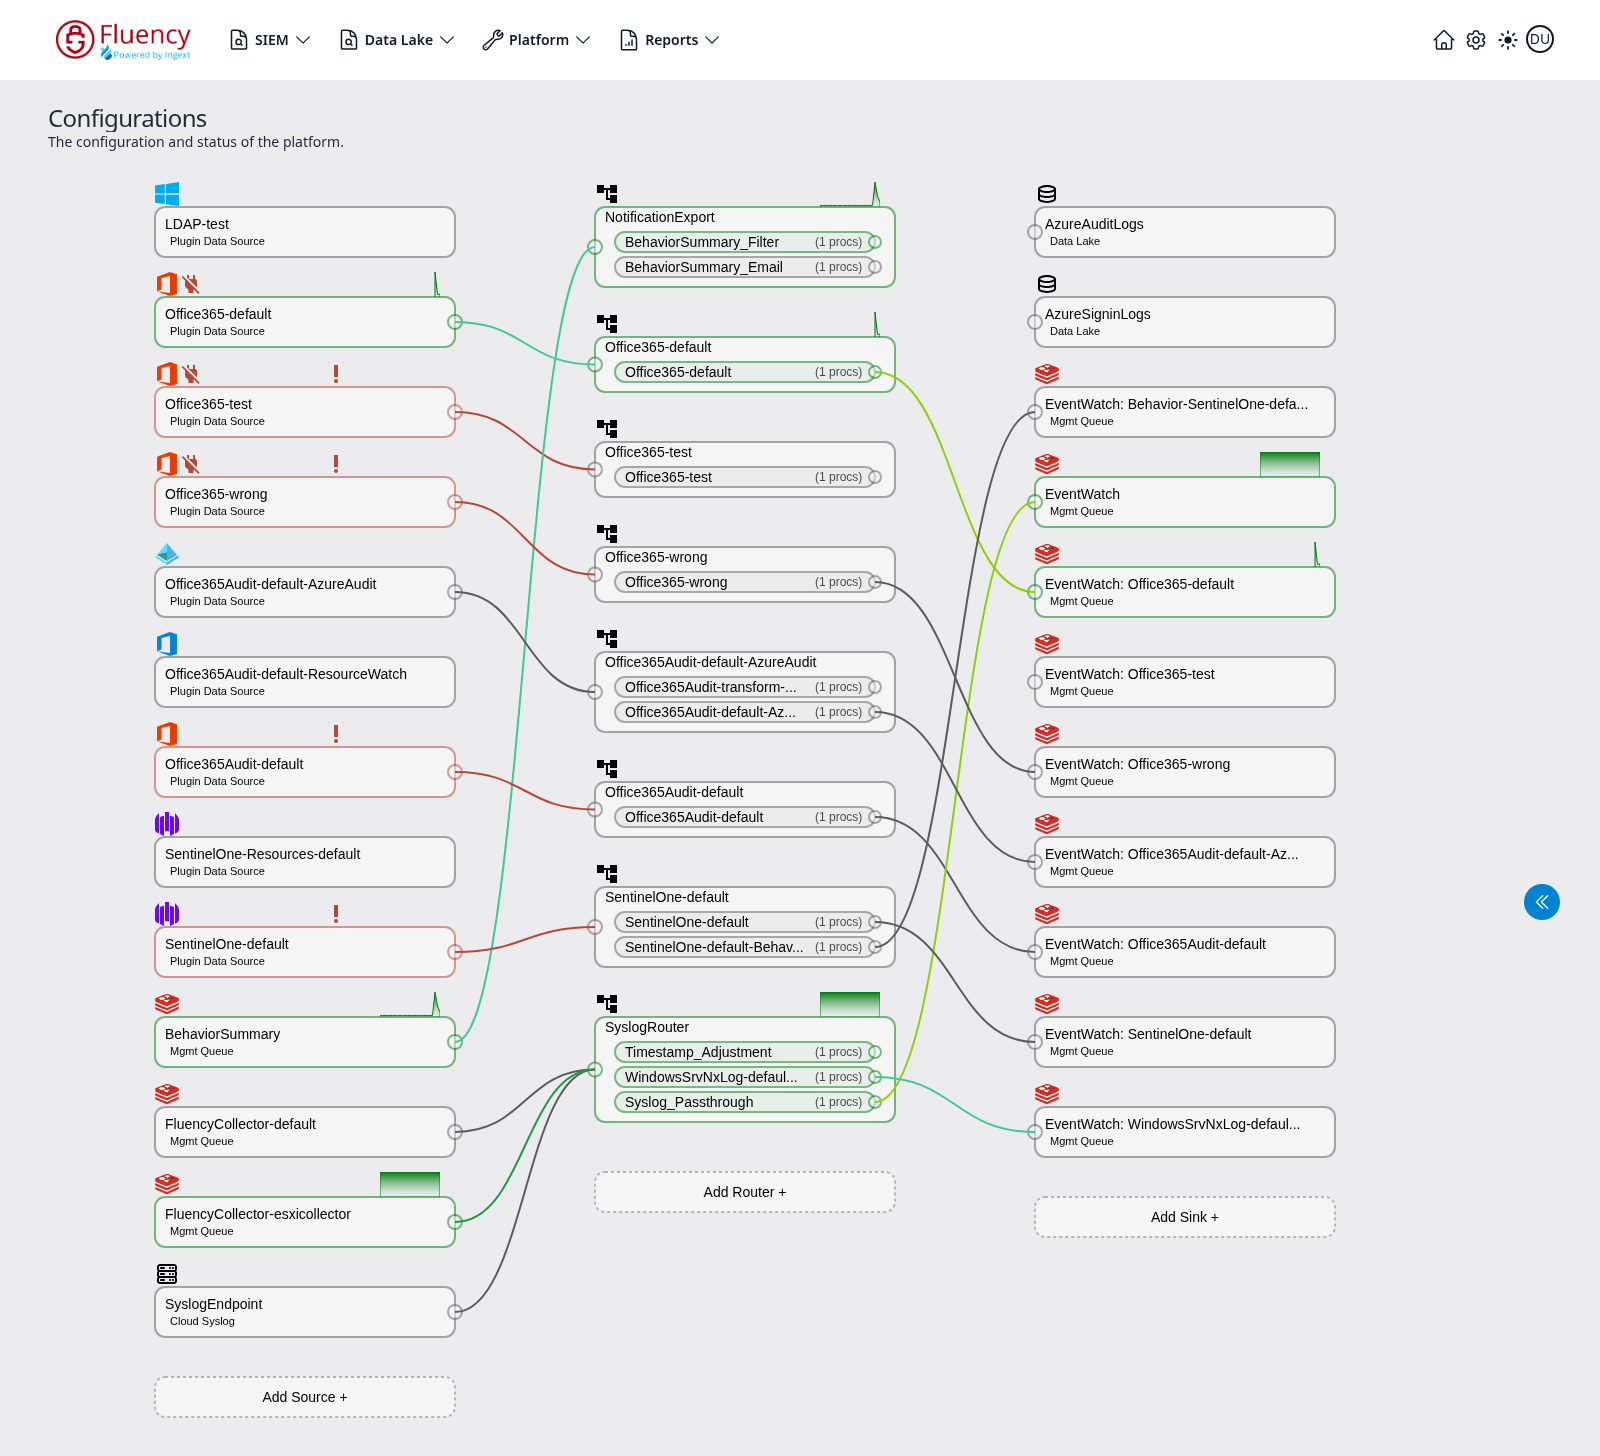Click the Azure icon above Office365Audit-default-AzureAudit source
Screen dimensions: 1600x1456
167,554
